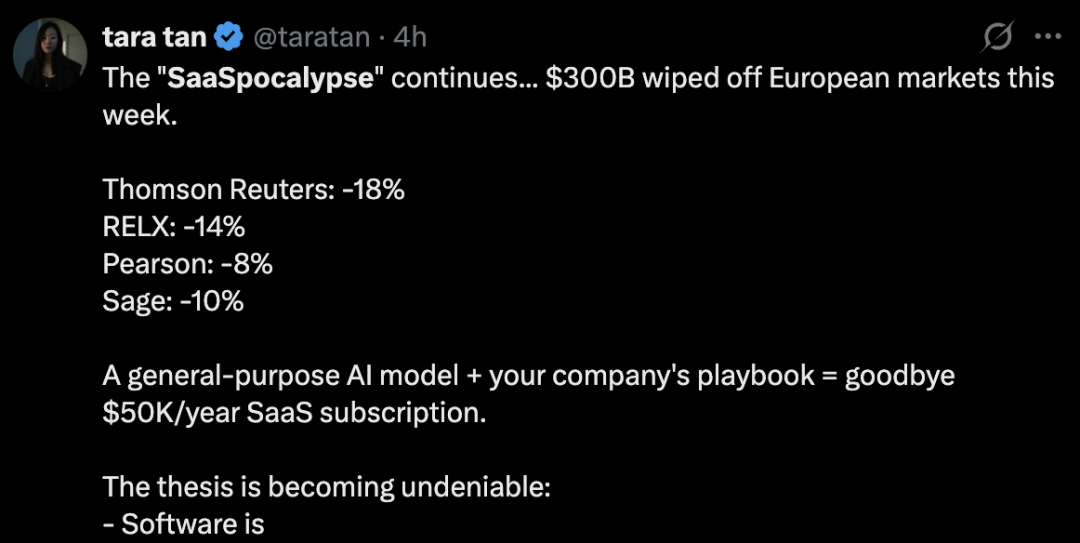The height and width of the screenshot is (543, 1080).
Task: Open the @taratan handle link
Action: point(312,38)
